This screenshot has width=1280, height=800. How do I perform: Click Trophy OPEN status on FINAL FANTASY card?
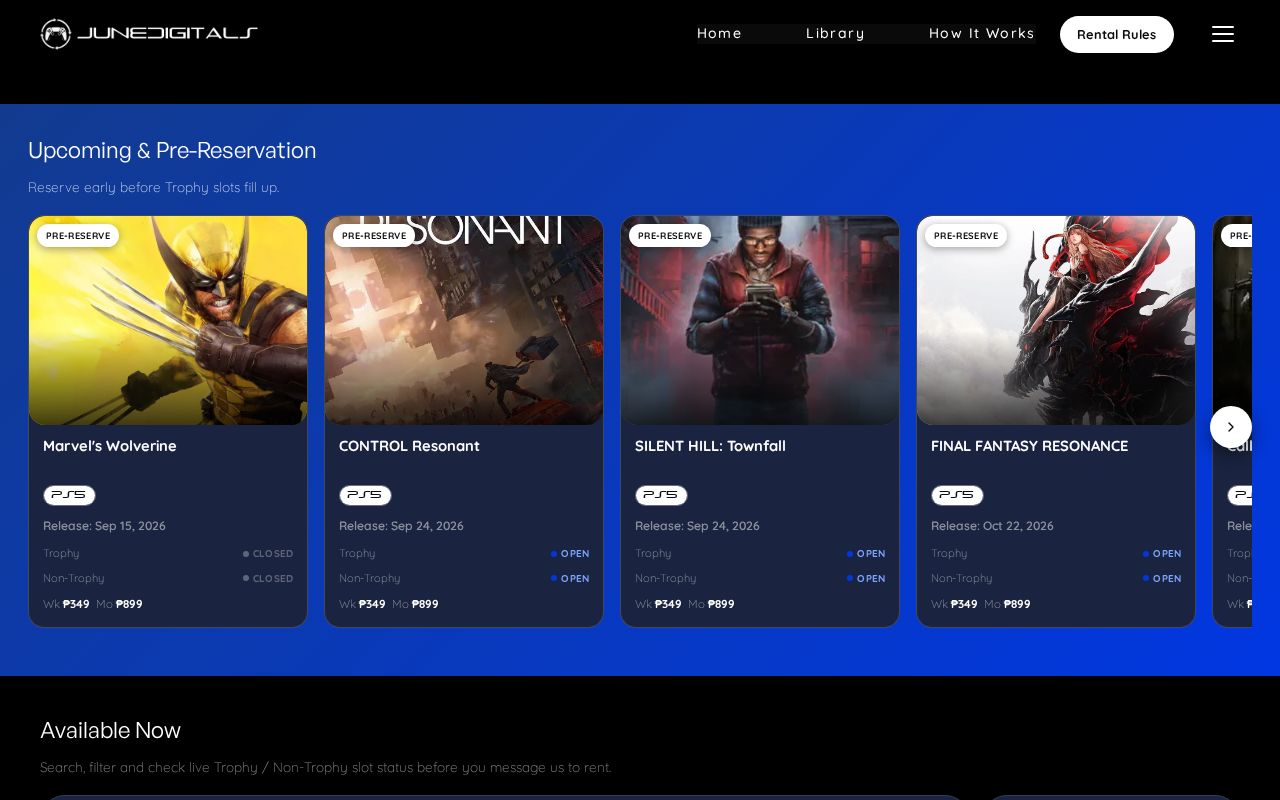click(x=1162, y=554)
